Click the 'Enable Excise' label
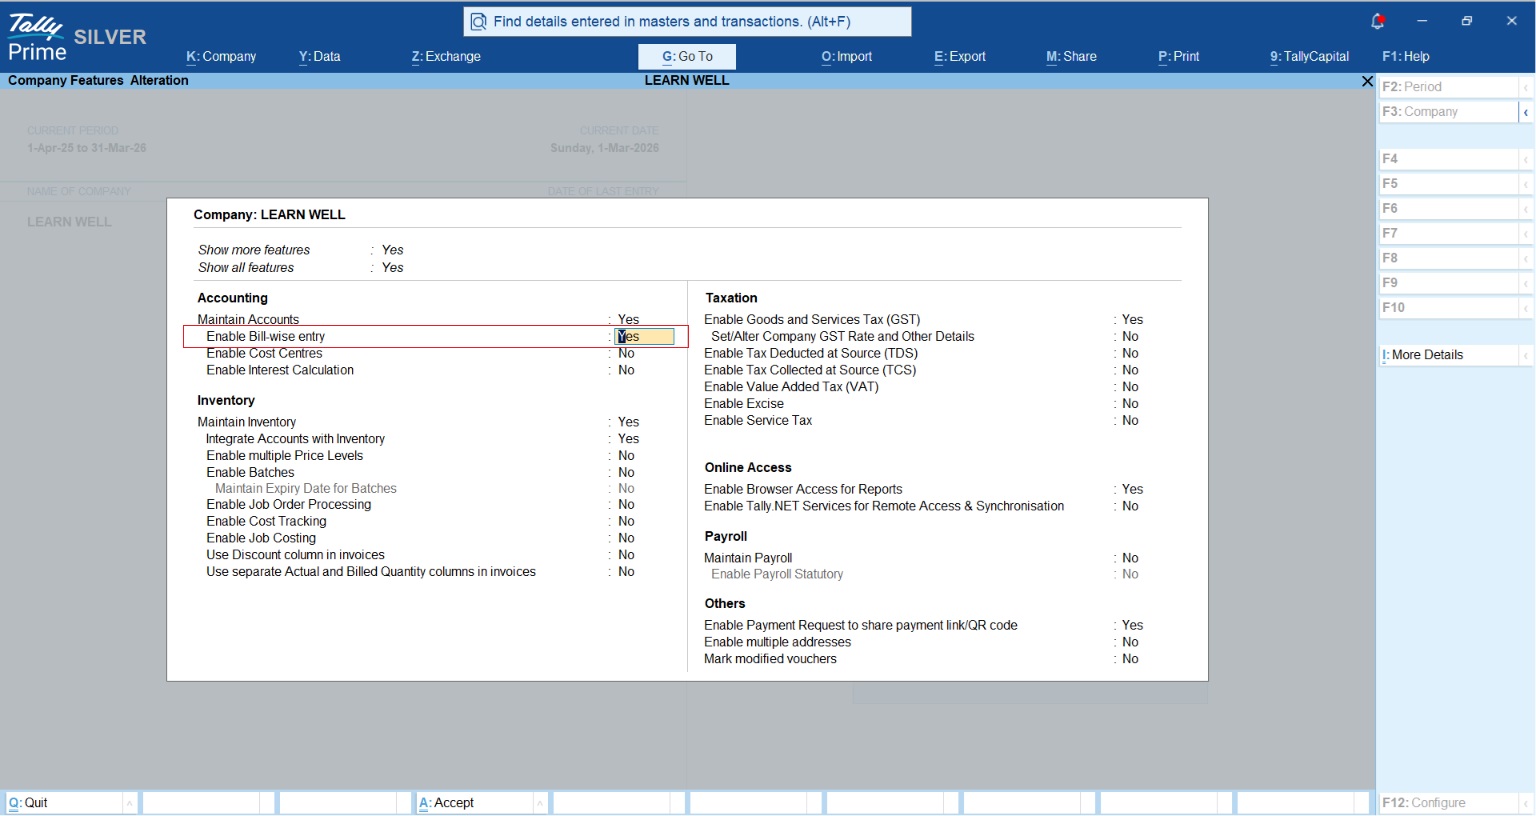This screenshot has width=1536, height=816. point(744,405)
